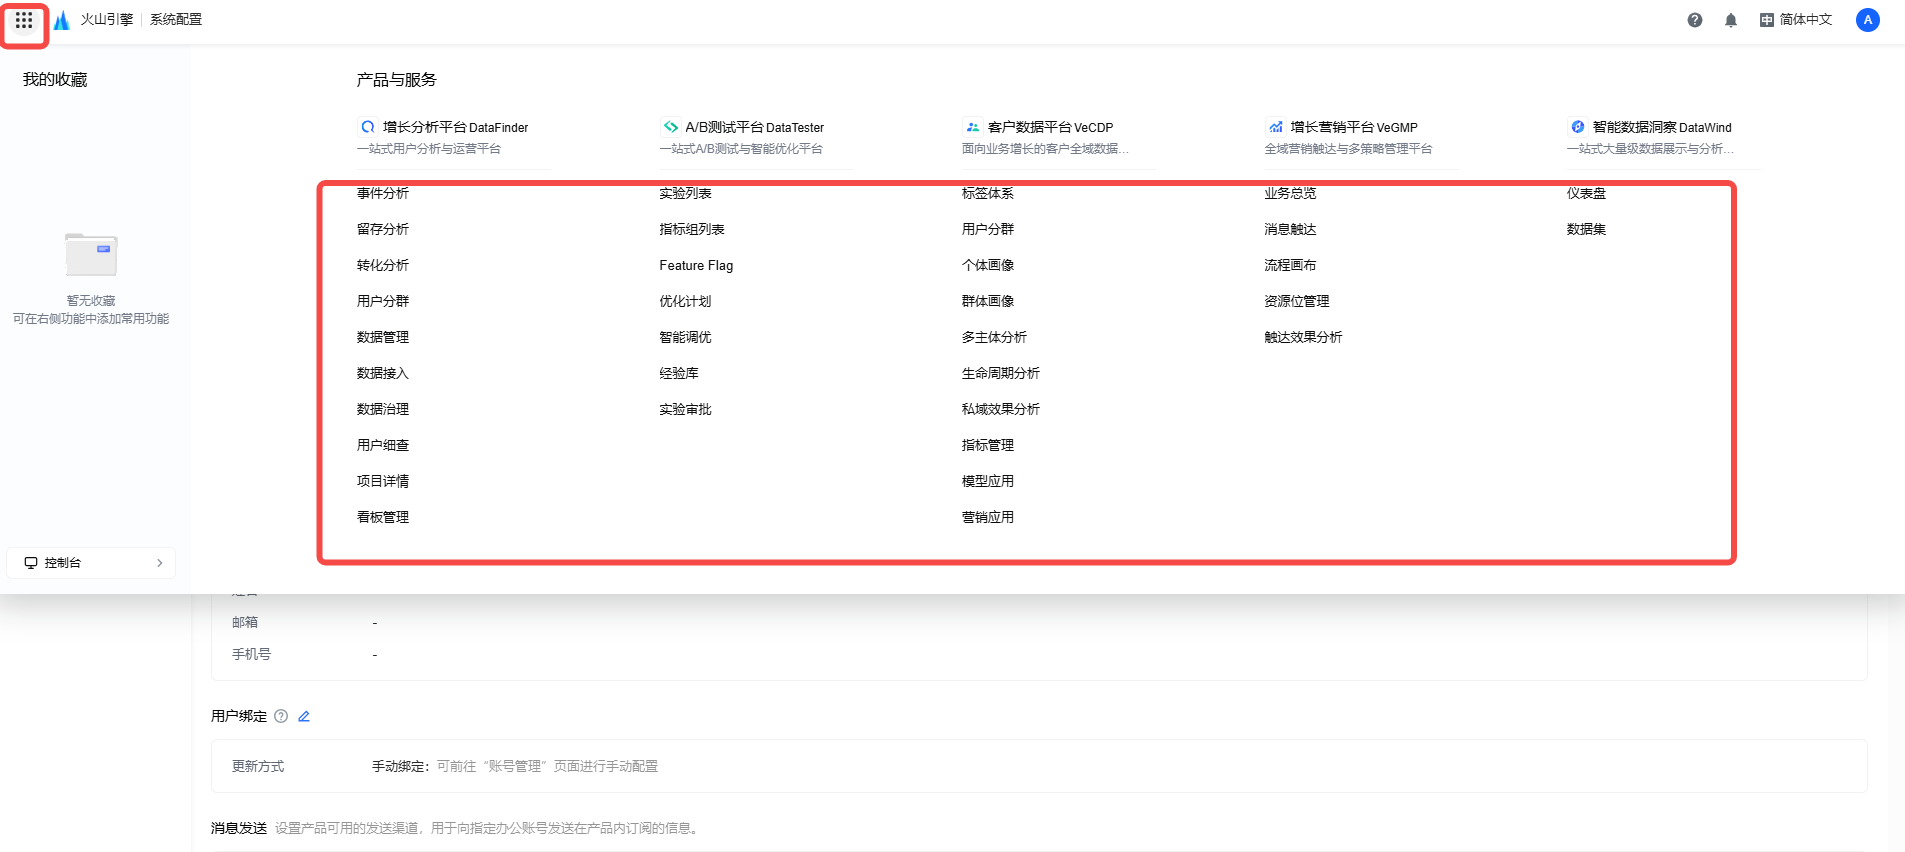Navigate to 指标管理
1905x852 pixels.
[988, 445]
